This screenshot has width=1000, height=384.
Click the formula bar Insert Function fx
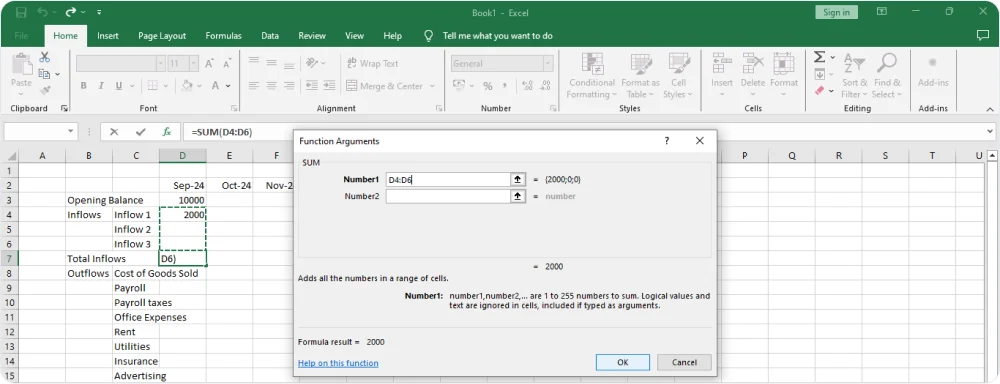166,131
